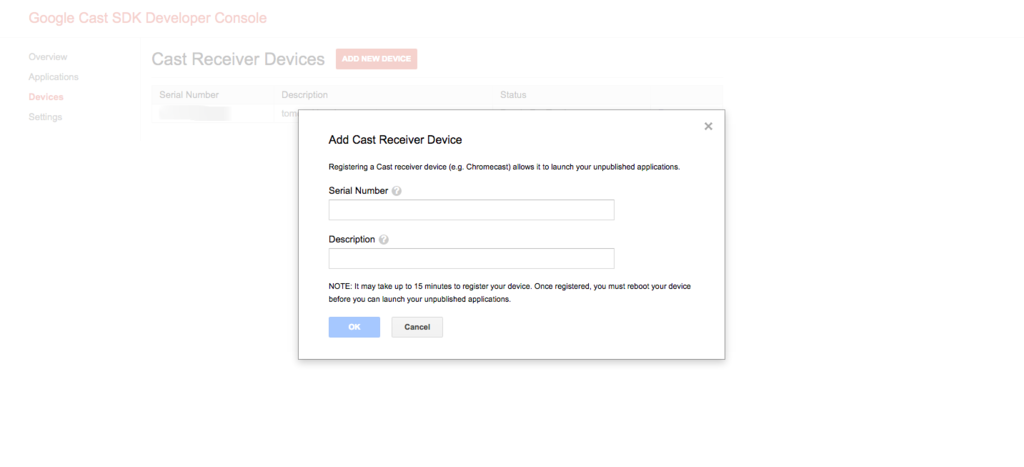The height and width of the screenshot is (467, 1024).
Task: Open Settings in the sidebar
Action: [45, 117]
